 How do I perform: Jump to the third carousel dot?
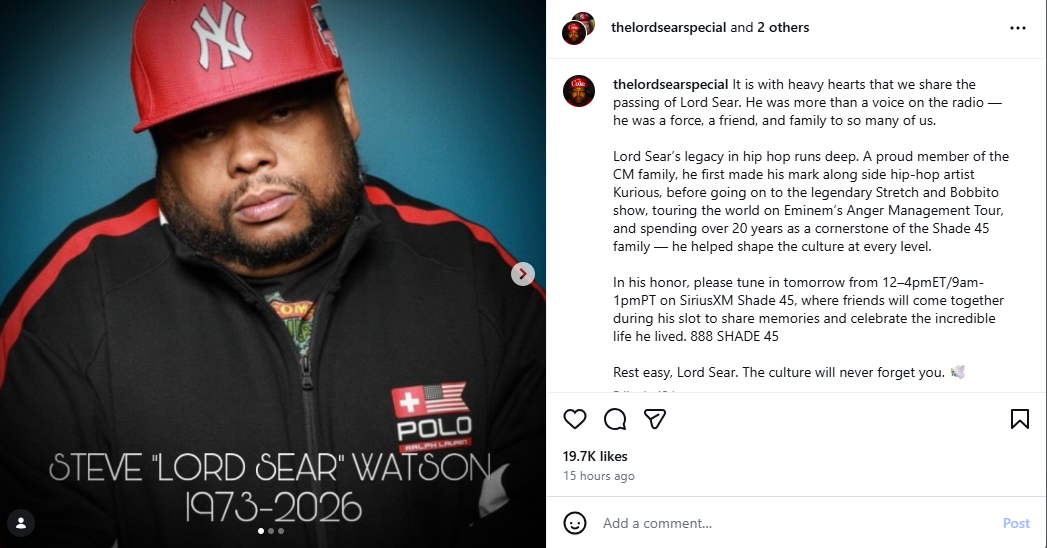[280, 531]
